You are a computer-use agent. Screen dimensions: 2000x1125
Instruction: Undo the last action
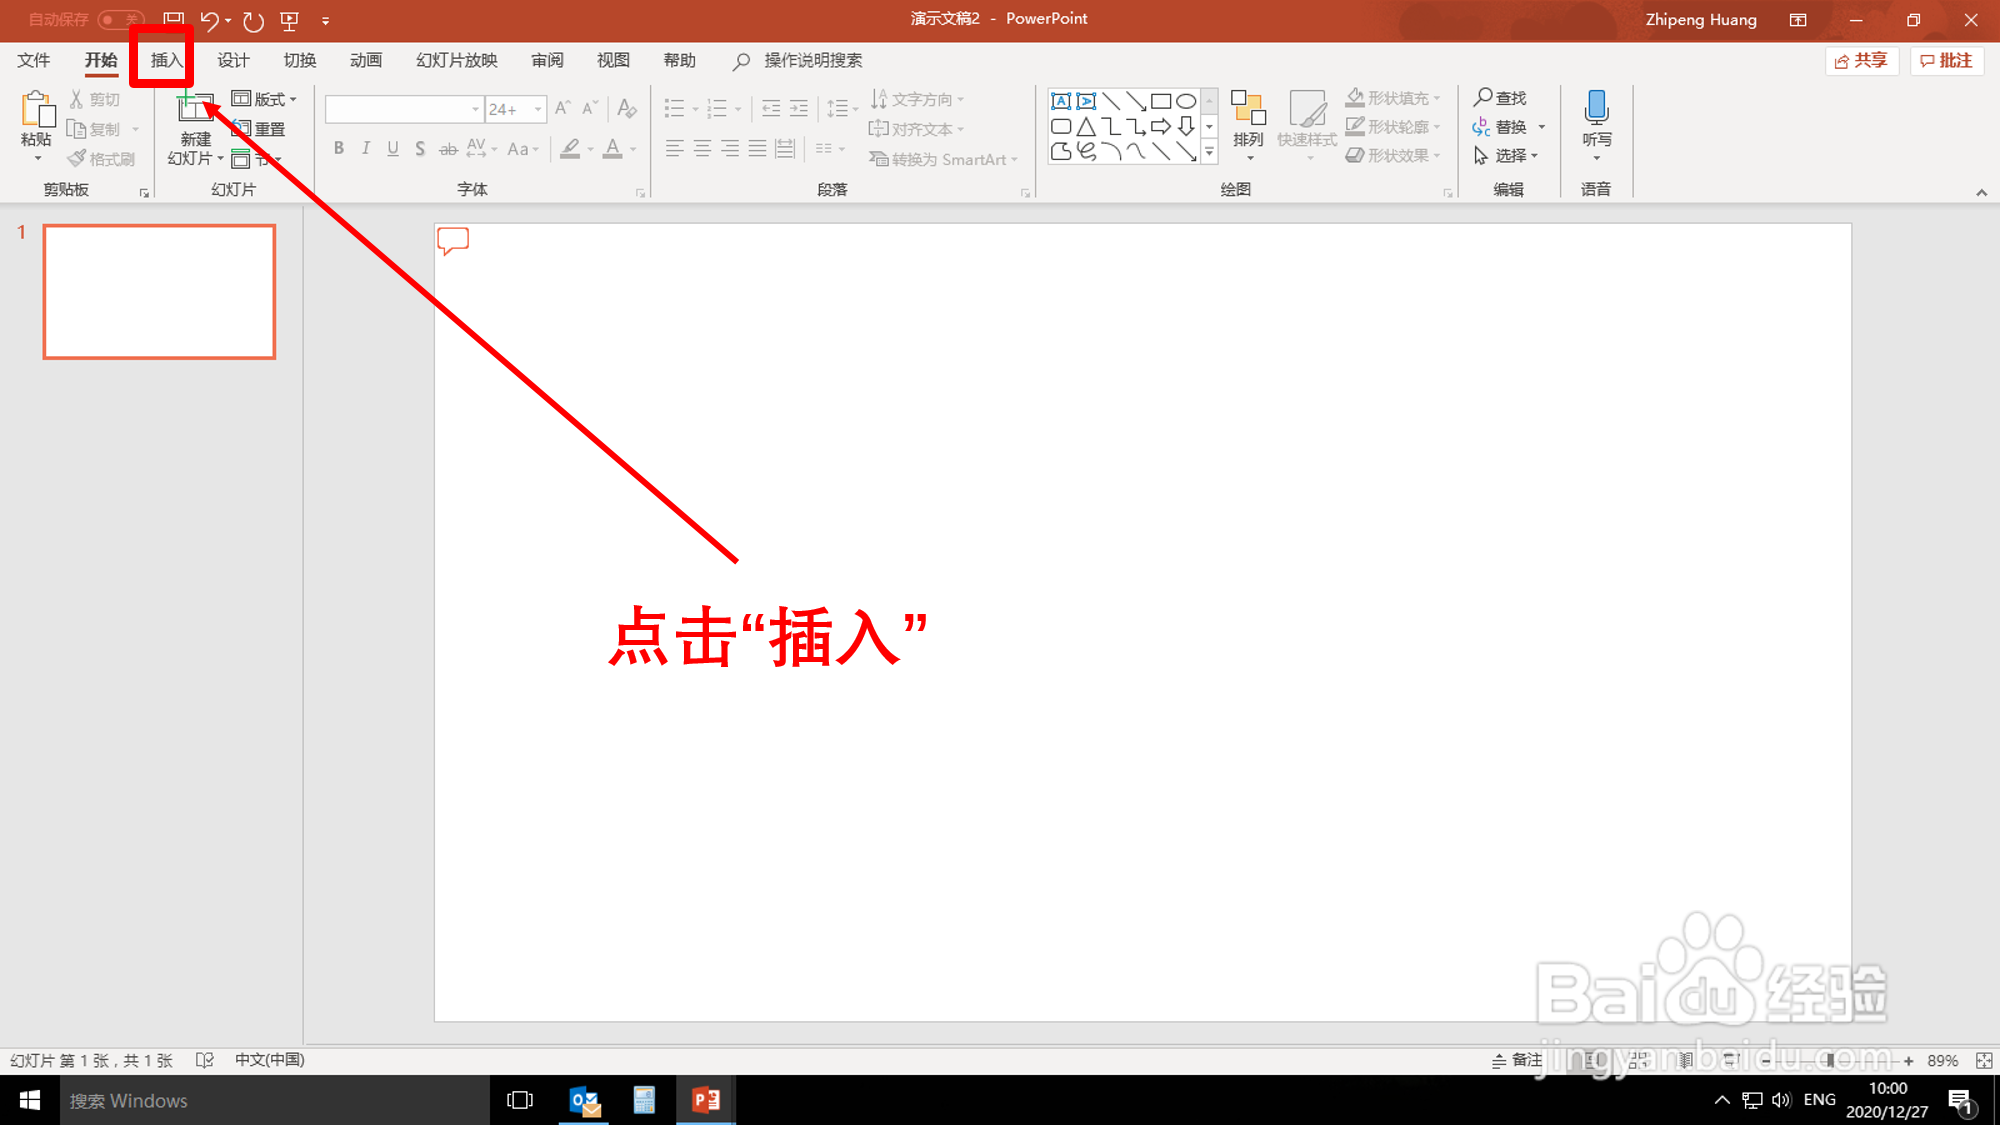point(209,20)
